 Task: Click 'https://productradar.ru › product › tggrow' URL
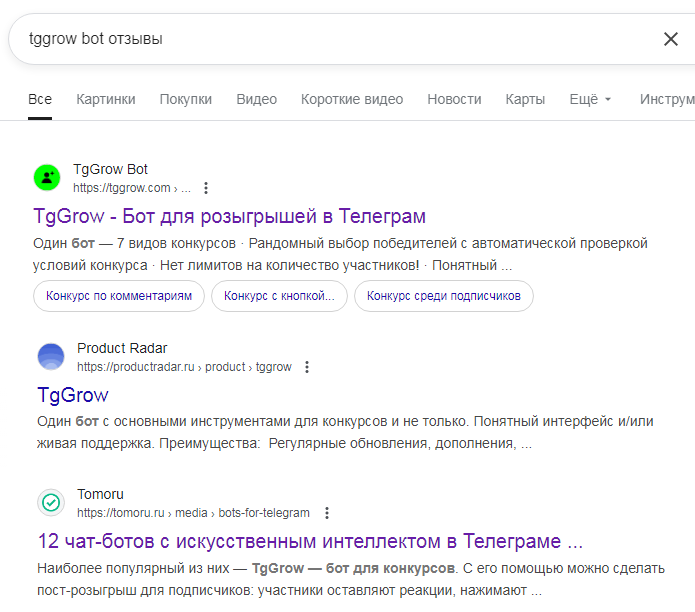pos(184,367)
